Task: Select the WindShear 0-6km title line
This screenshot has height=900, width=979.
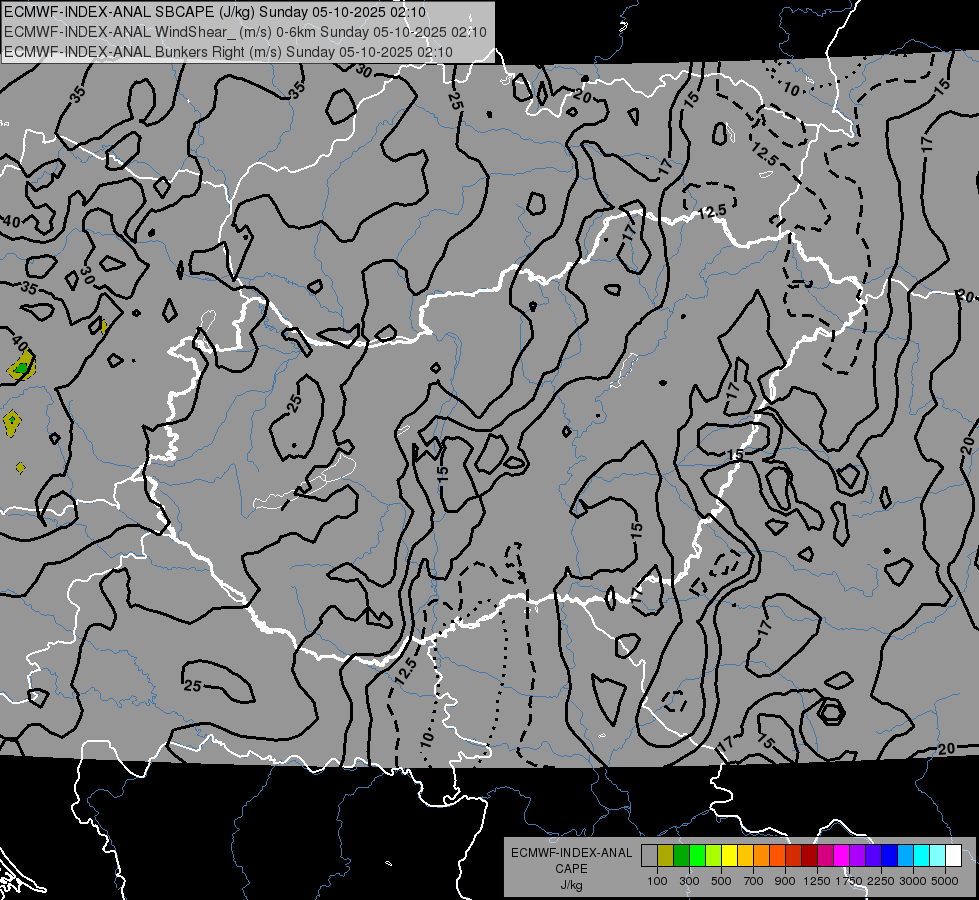Action: pos(245,32)
